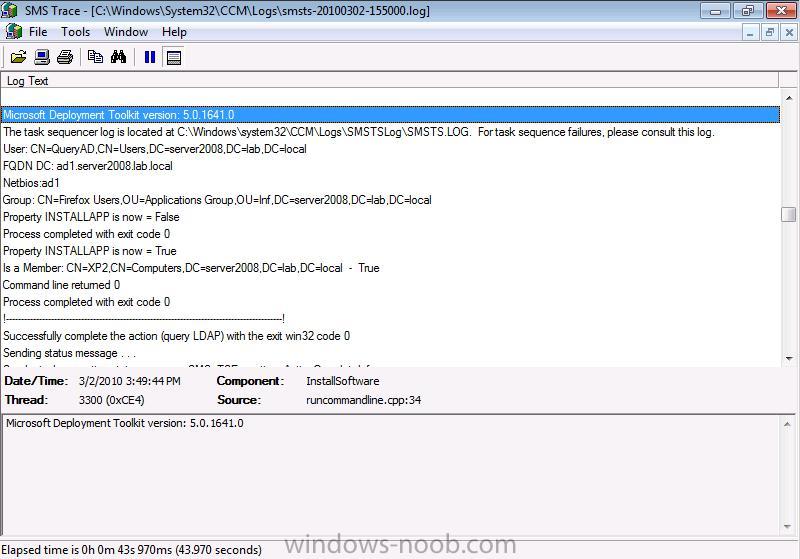800x559 pixels.
Task: Select Property INSTALLAPP is now = True
Action: click(x=391, y=251)
